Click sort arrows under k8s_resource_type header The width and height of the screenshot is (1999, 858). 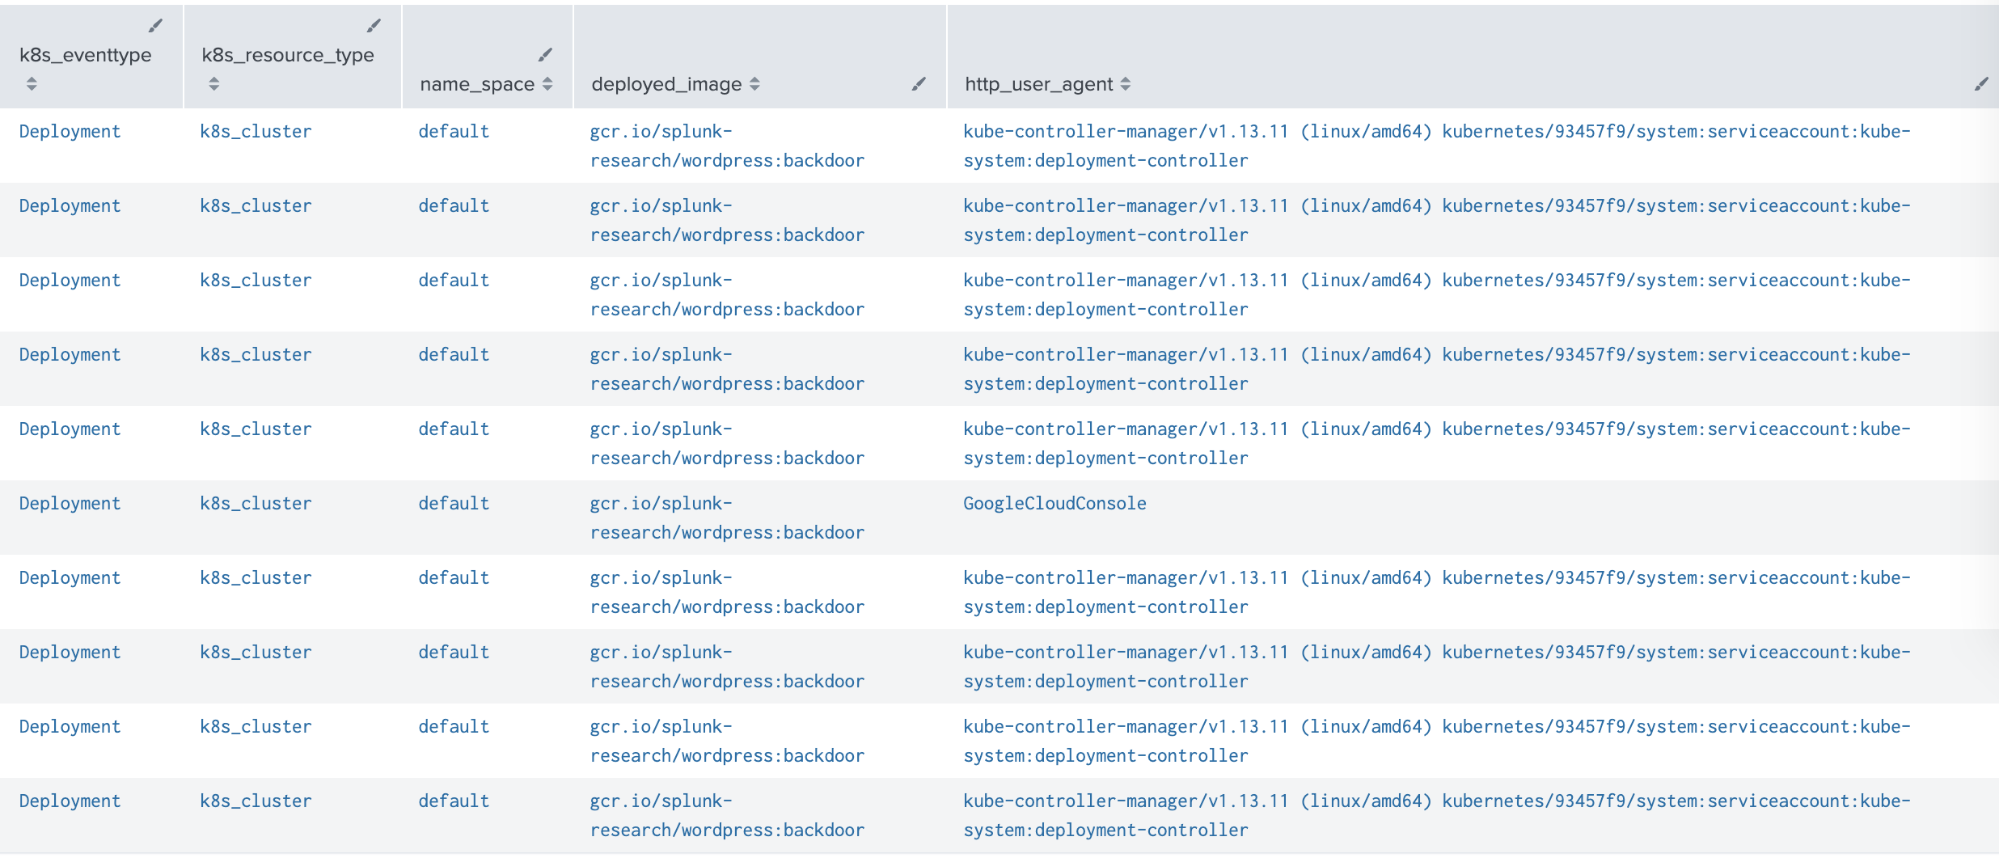tap(214, 84)
